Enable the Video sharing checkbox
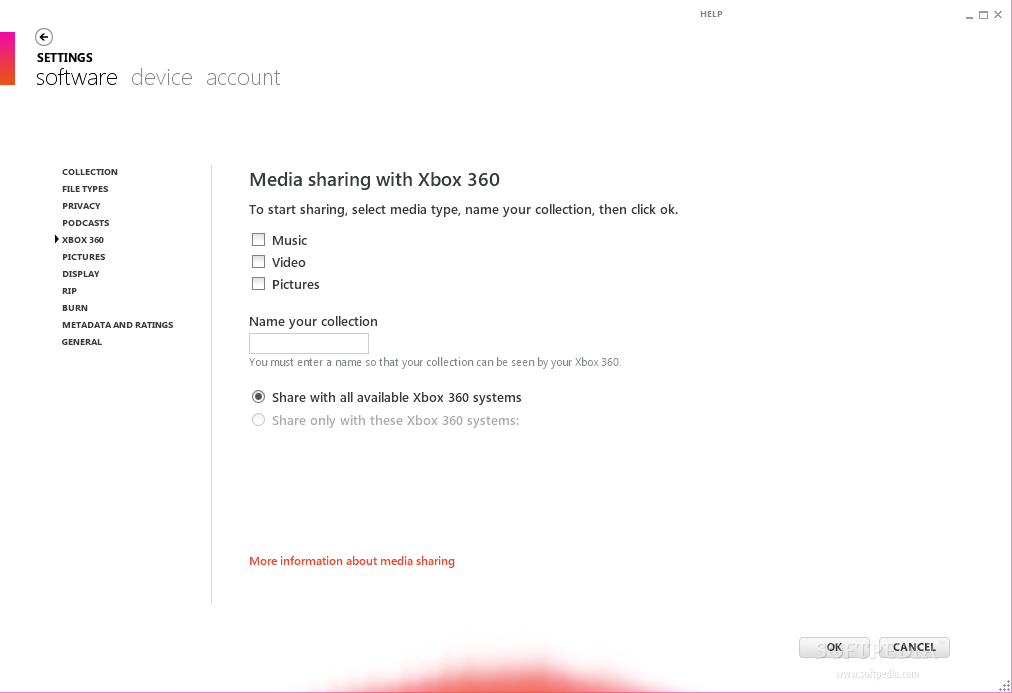Image resolution: width=1012 pixels, height=693 pixels. pyautogui.click(x=258, y=262)
